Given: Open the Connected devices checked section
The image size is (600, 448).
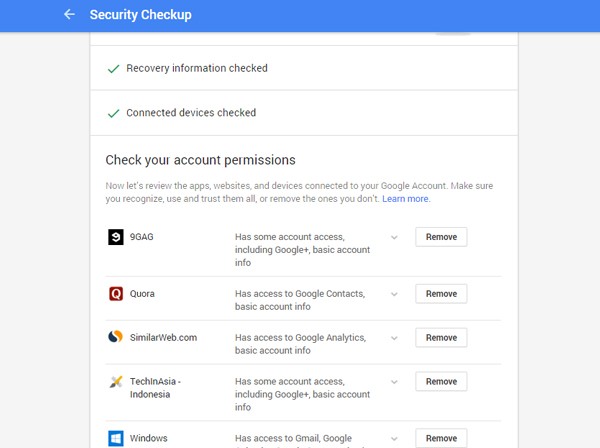Looking at the screenshot, I should [x=304, y=113].
